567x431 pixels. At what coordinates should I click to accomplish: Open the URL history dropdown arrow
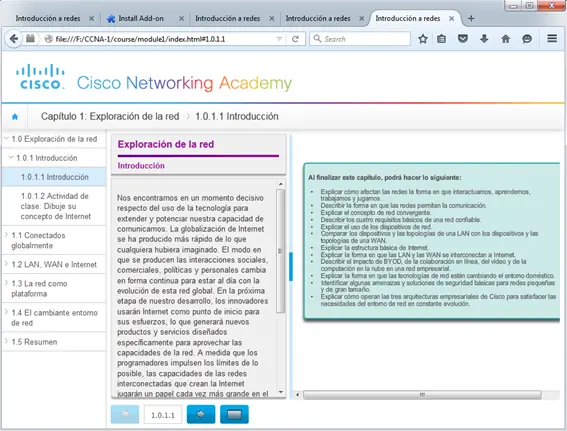click(x=279, y=39)
